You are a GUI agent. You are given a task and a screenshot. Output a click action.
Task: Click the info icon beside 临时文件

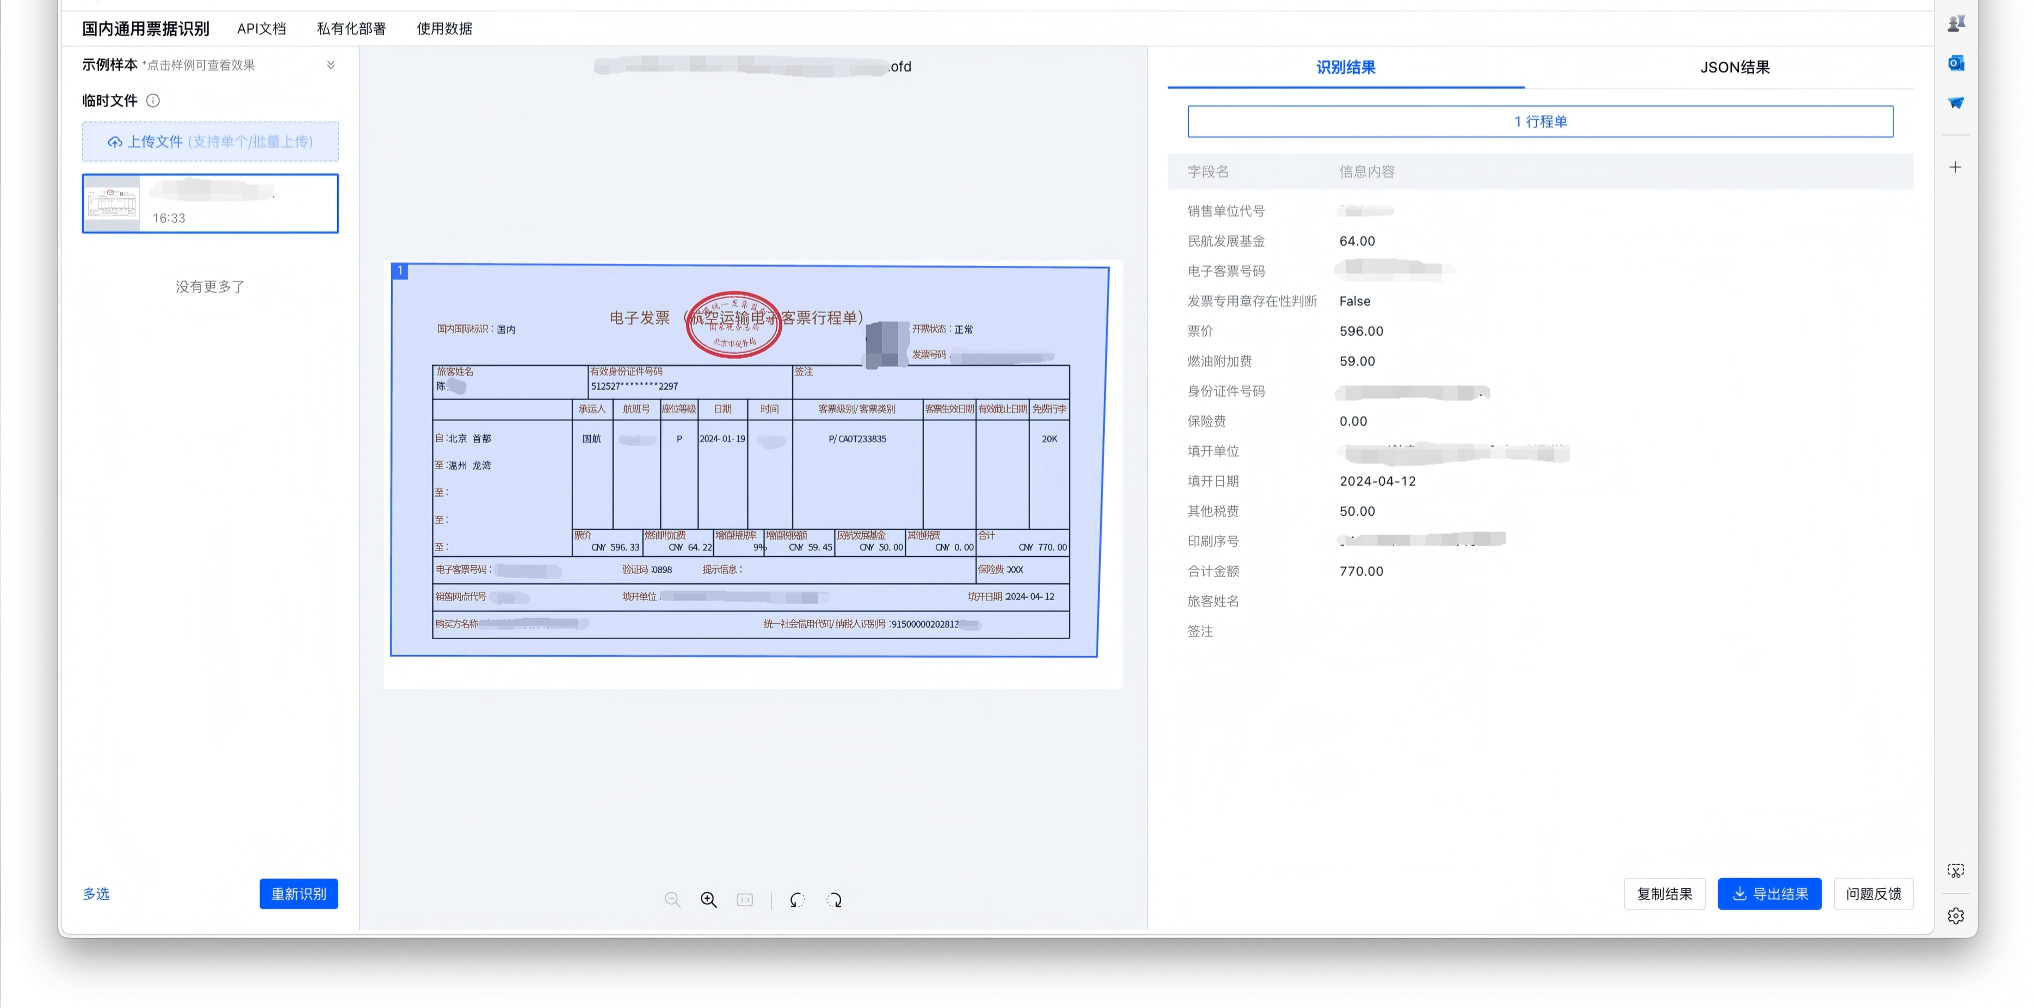coord(153,101)
